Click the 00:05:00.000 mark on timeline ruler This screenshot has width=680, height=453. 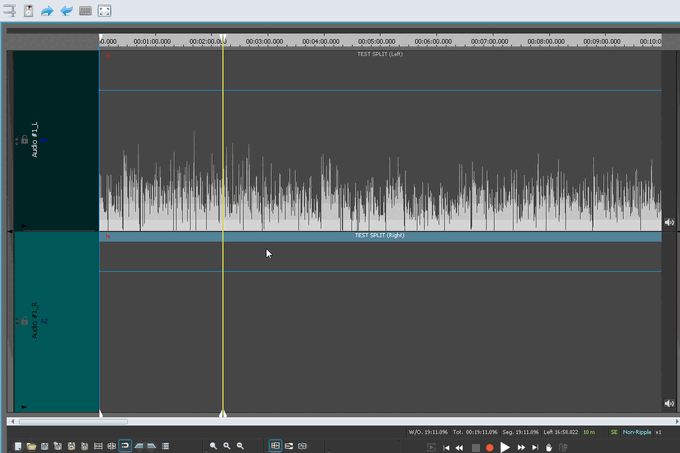[377, 42]
